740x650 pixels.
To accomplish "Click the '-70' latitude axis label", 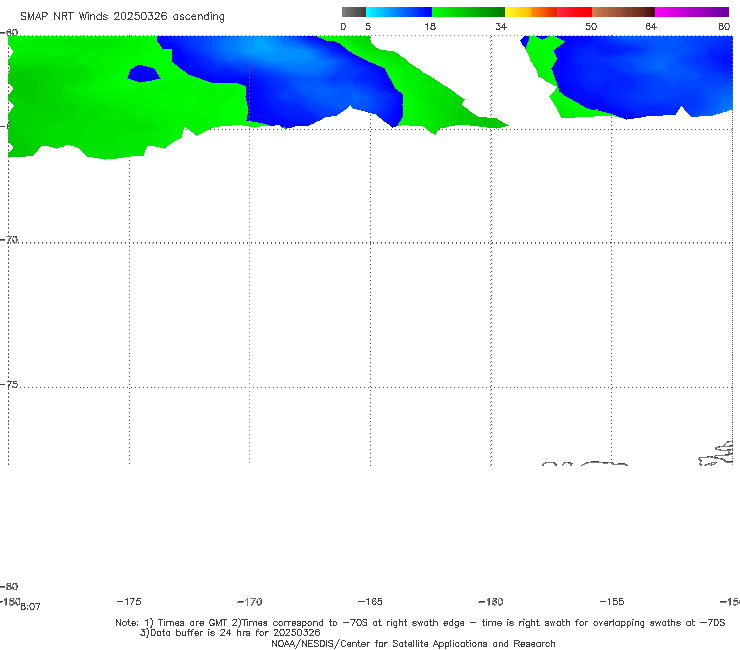I will (x=9, y=239).
